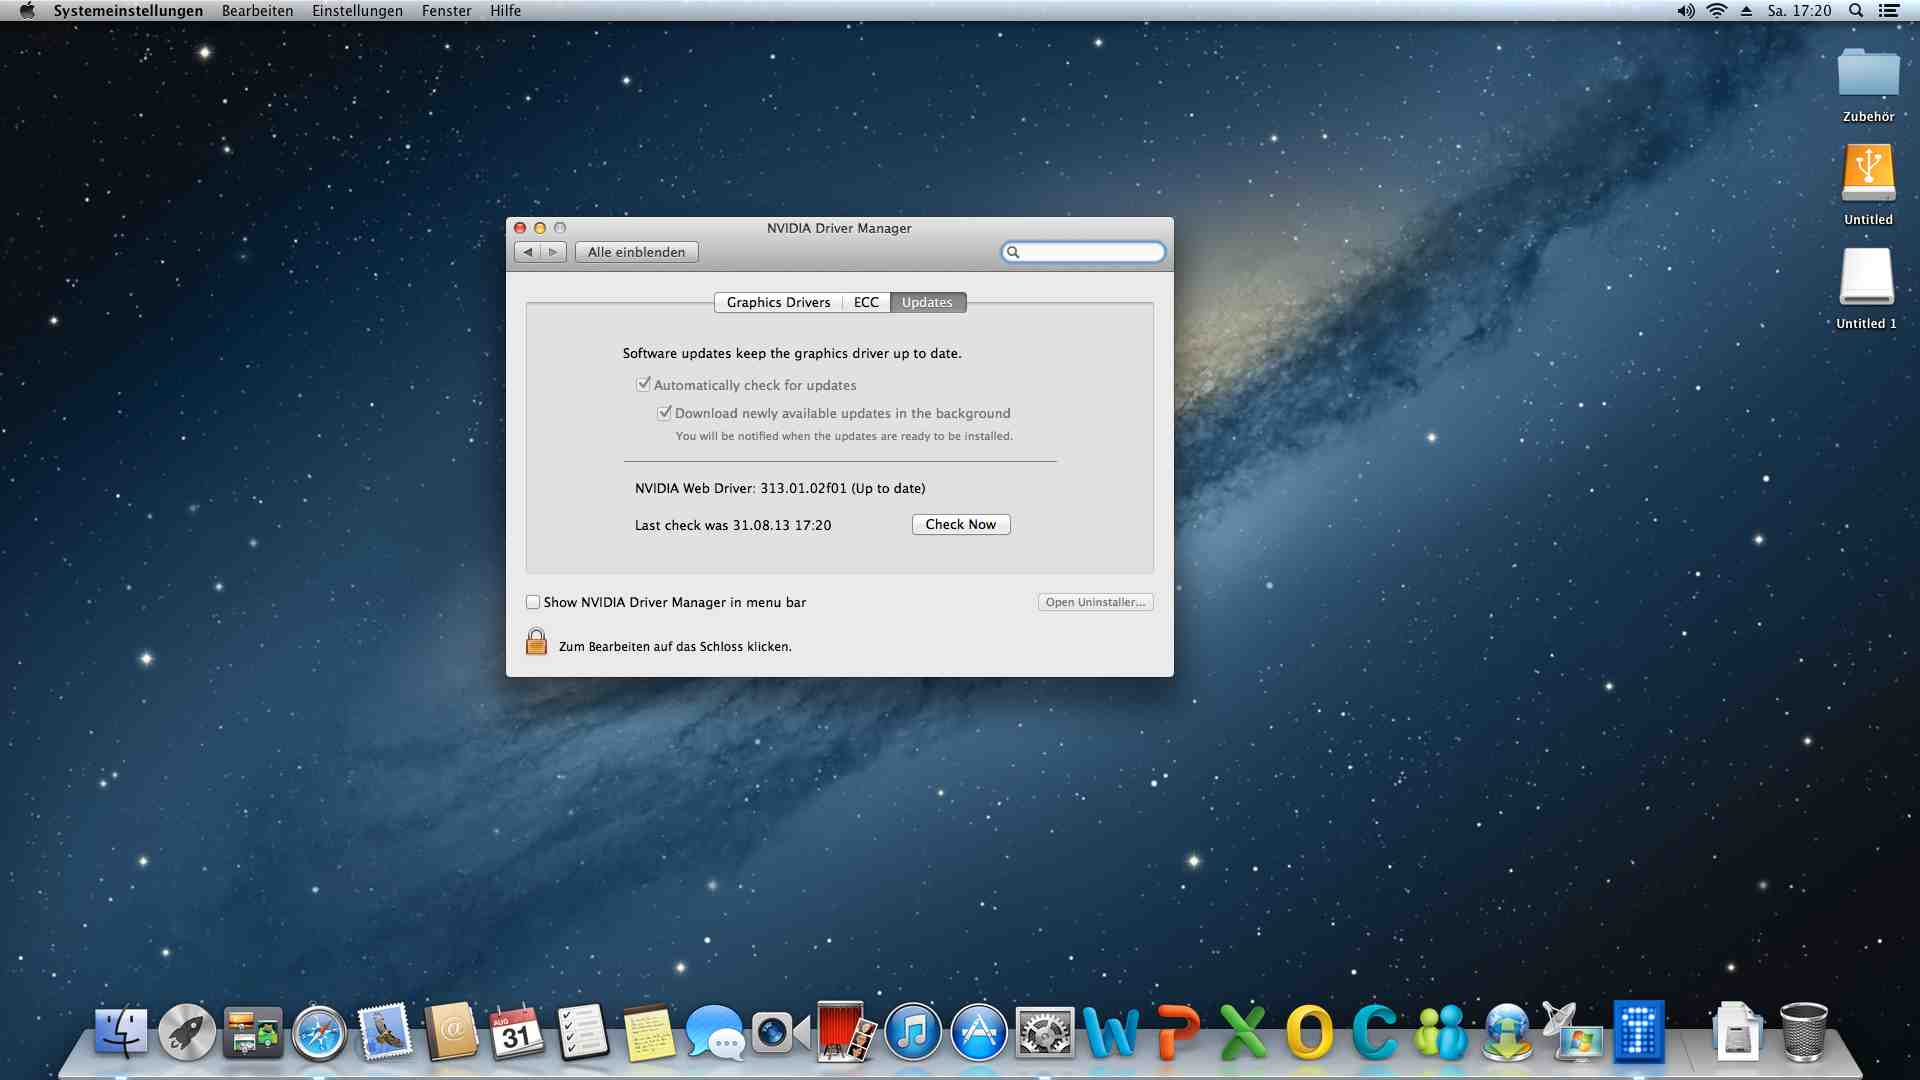This screenshot has width=1920, height=1080.
Task: Click the lock icon to allow editing
Action: click(536, 642)
